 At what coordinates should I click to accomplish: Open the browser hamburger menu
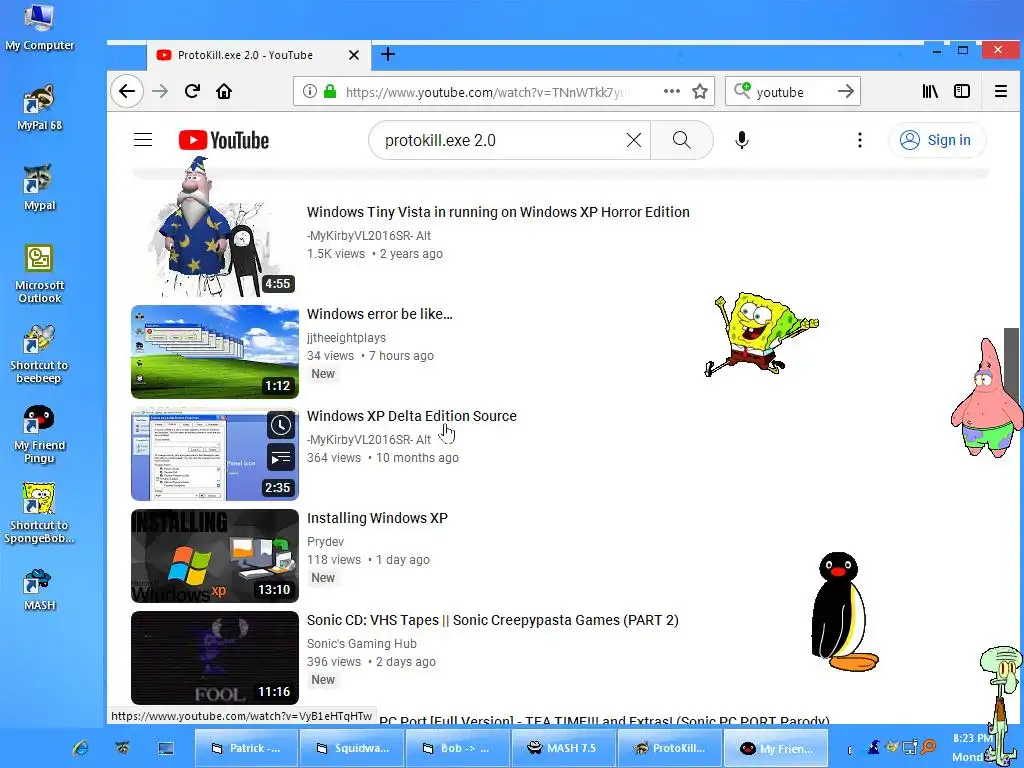click(x=1000, y=91)
